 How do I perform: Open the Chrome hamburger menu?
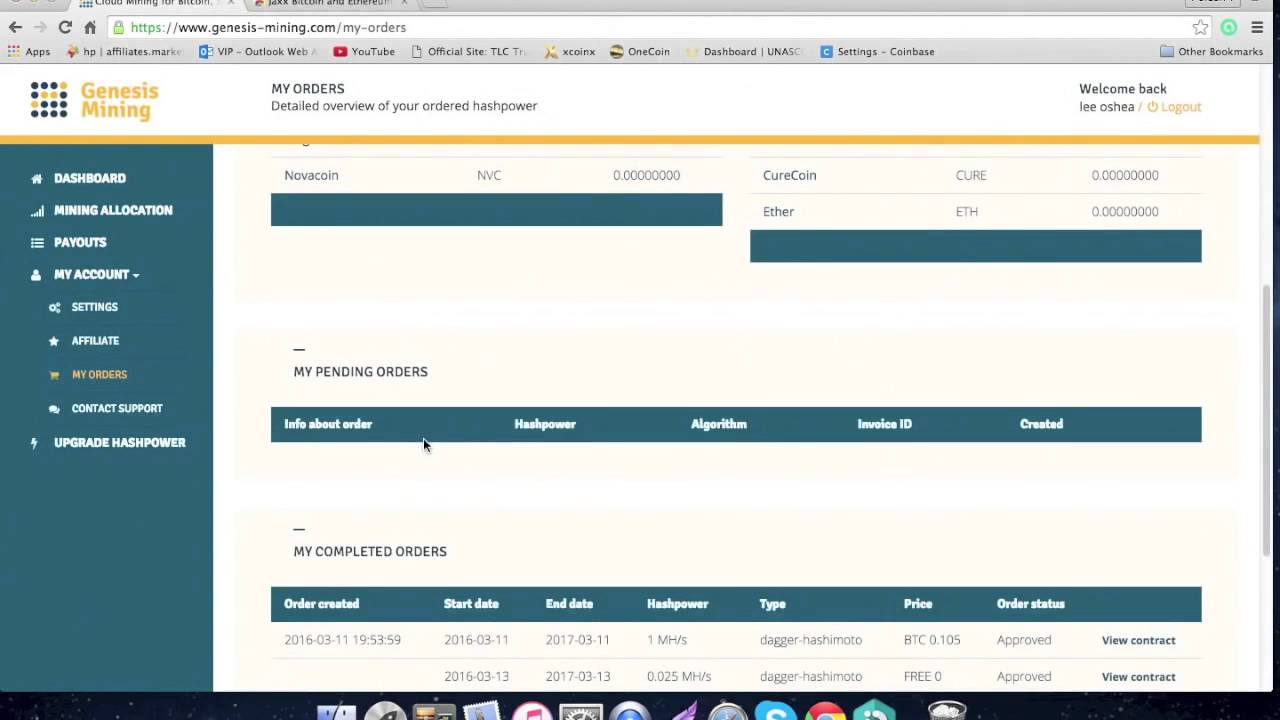(1258, 27)
